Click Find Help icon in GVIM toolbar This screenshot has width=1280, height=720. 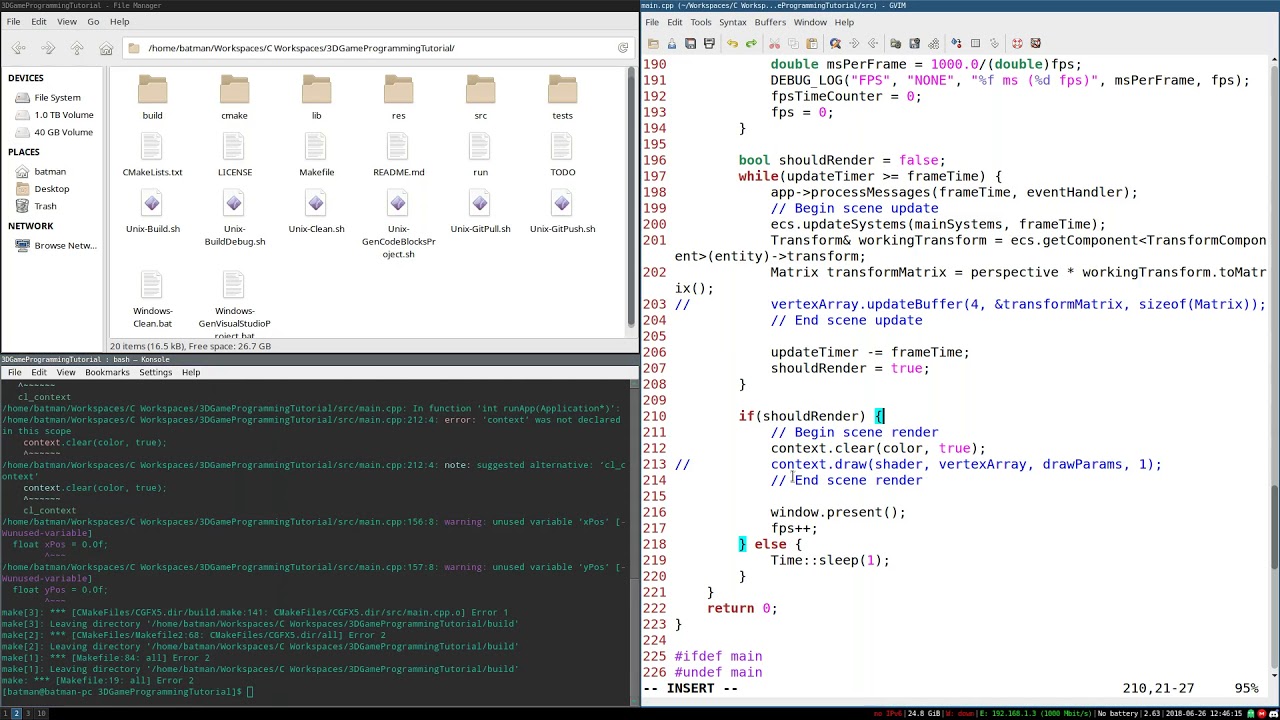pyautogui.click(x=1036, y=43)
